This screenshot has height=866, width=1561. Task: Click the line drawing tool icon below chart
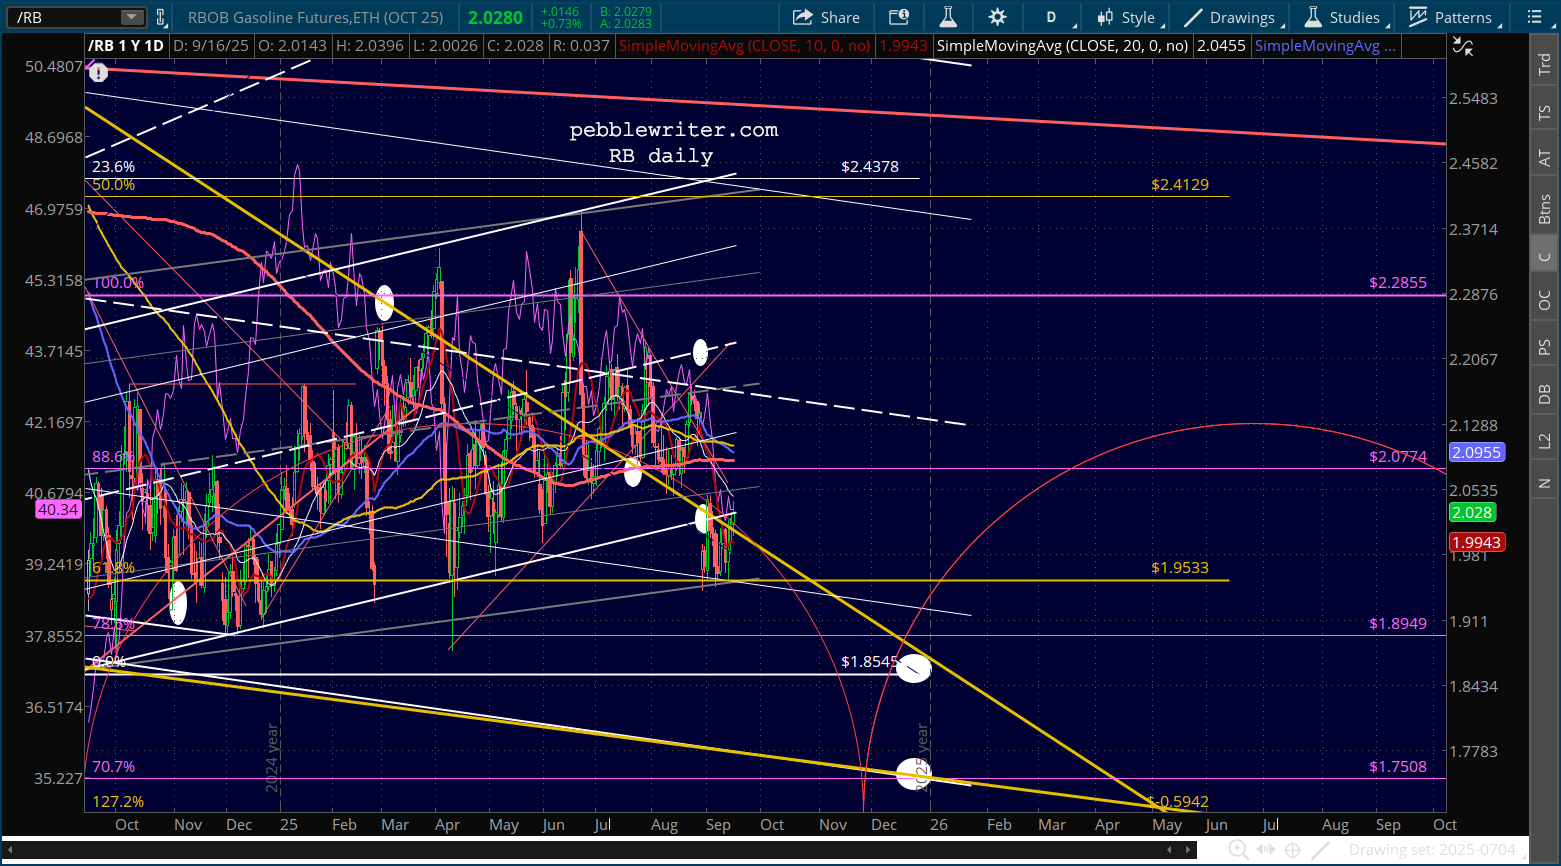tap(1321, 850)
